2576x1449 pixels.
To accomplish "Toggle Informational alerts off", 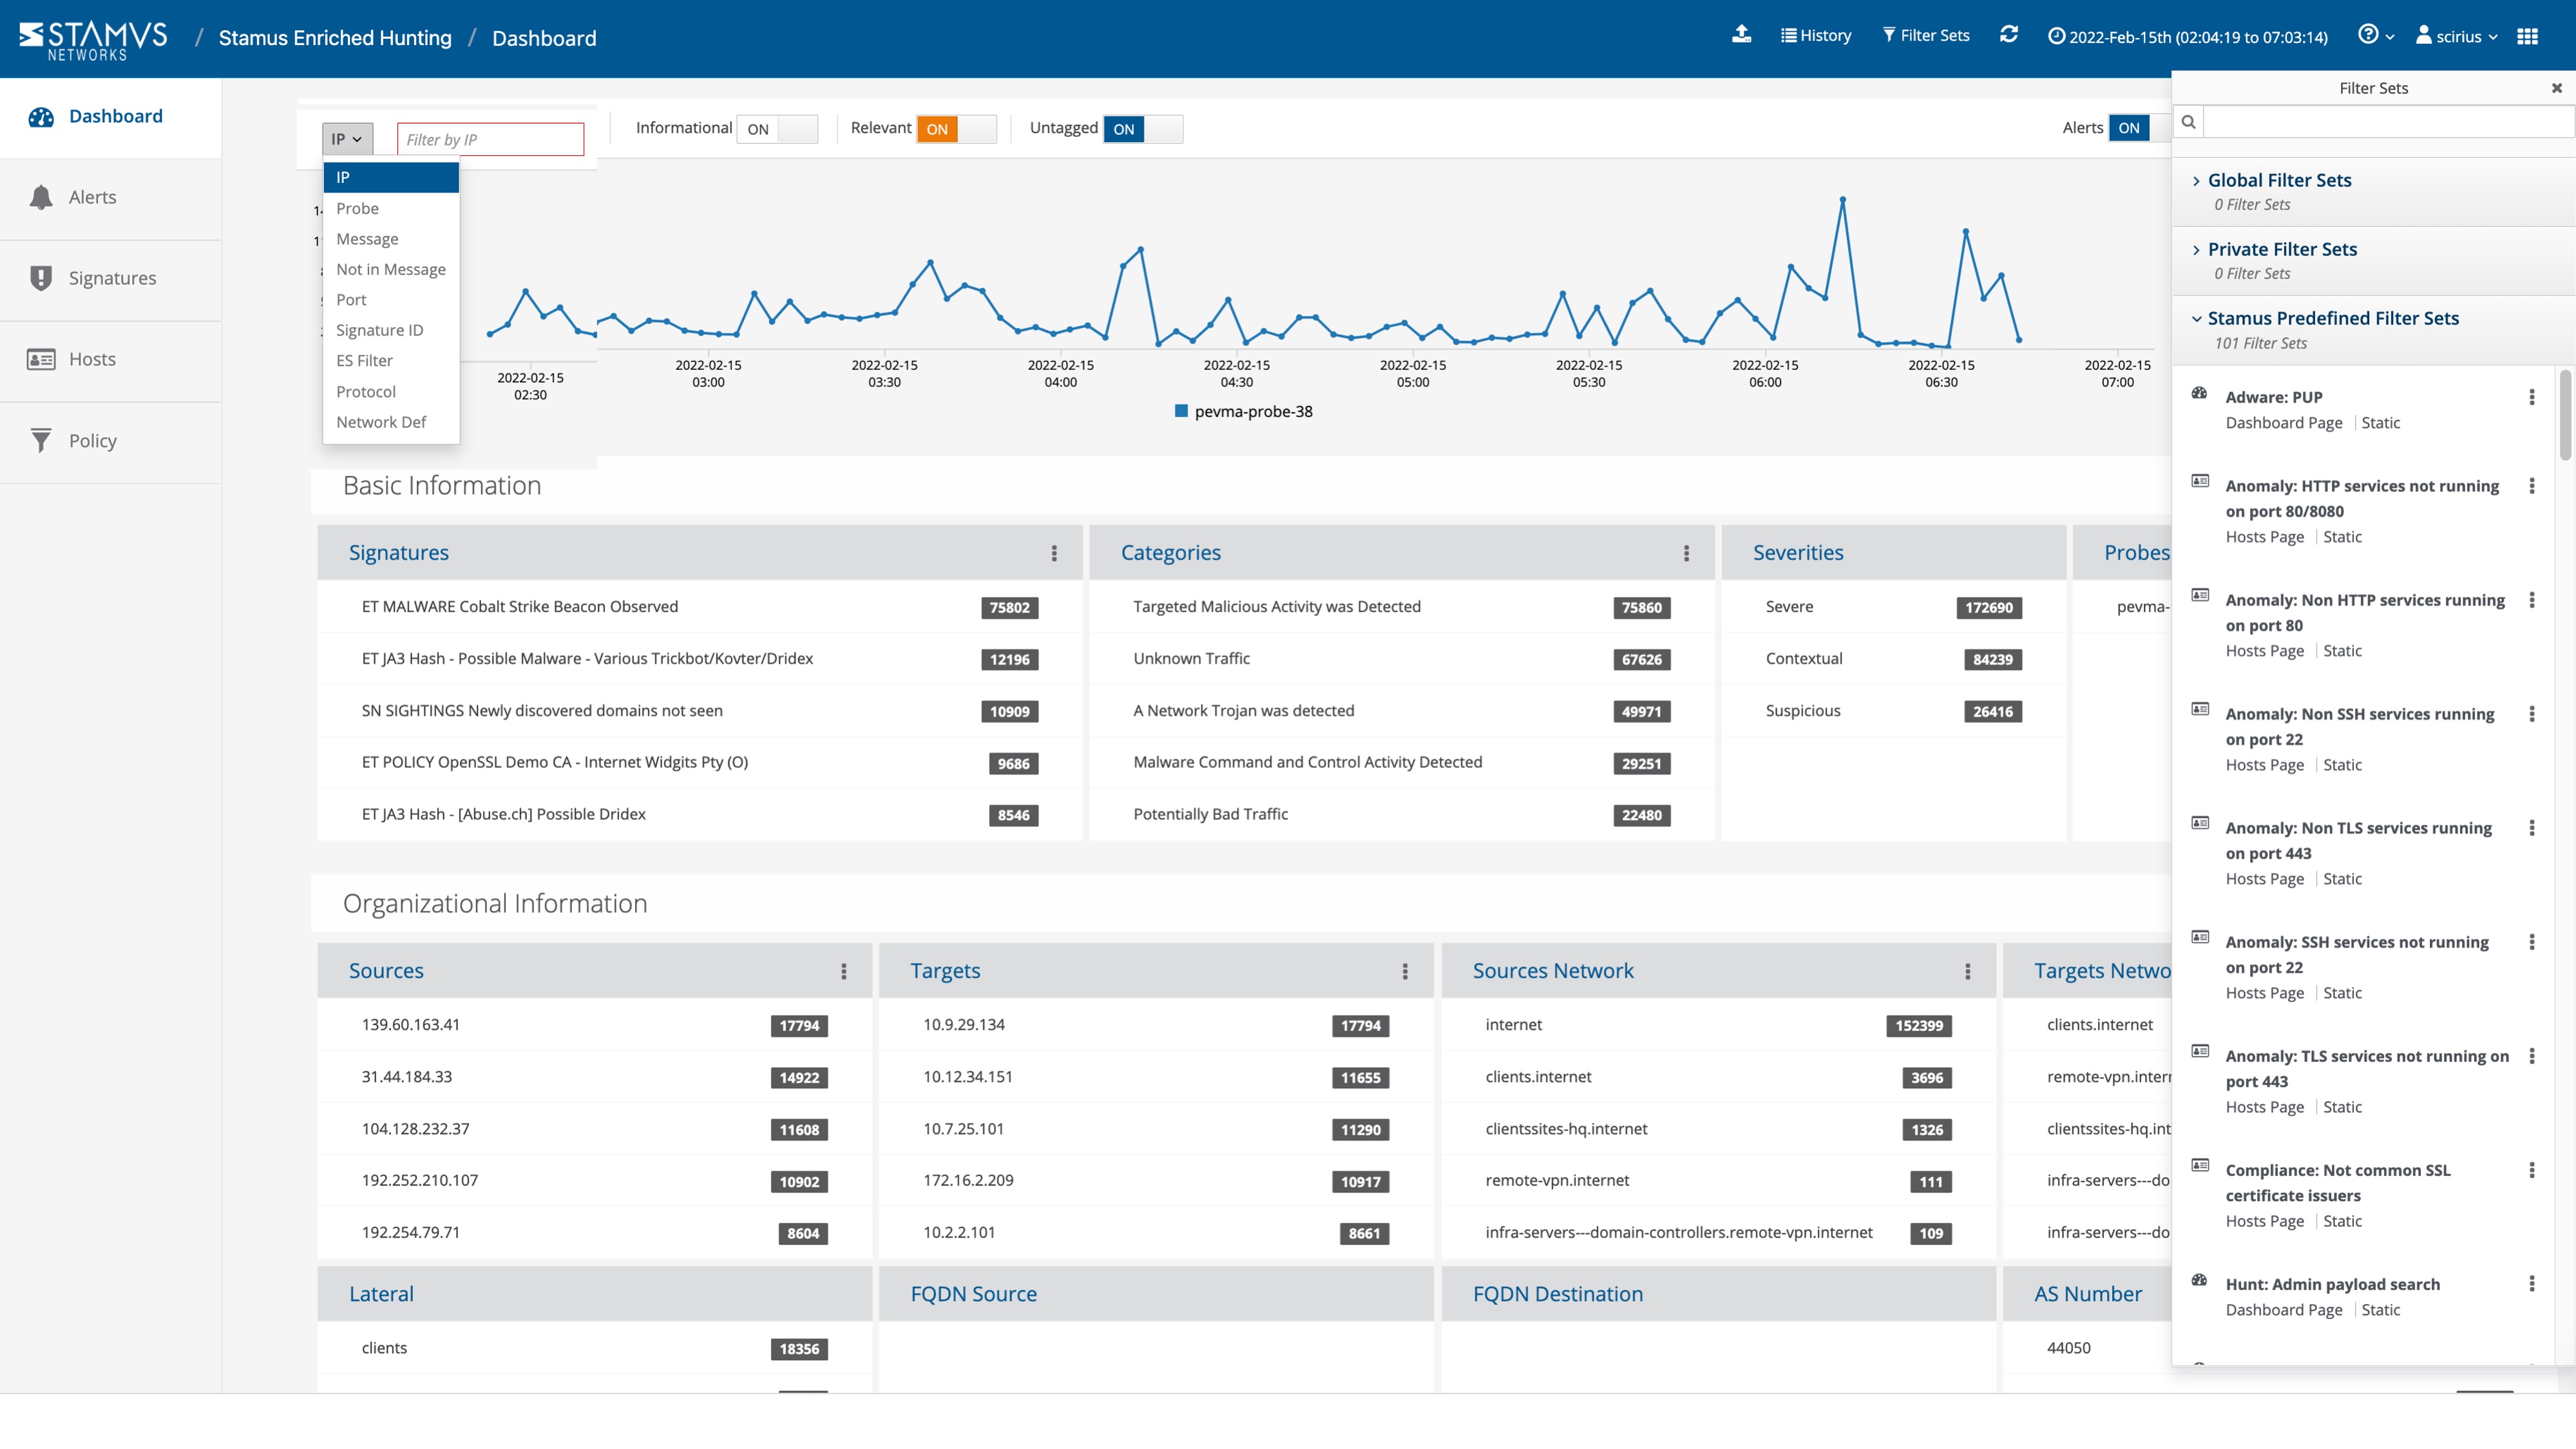I will click(778, 128).
